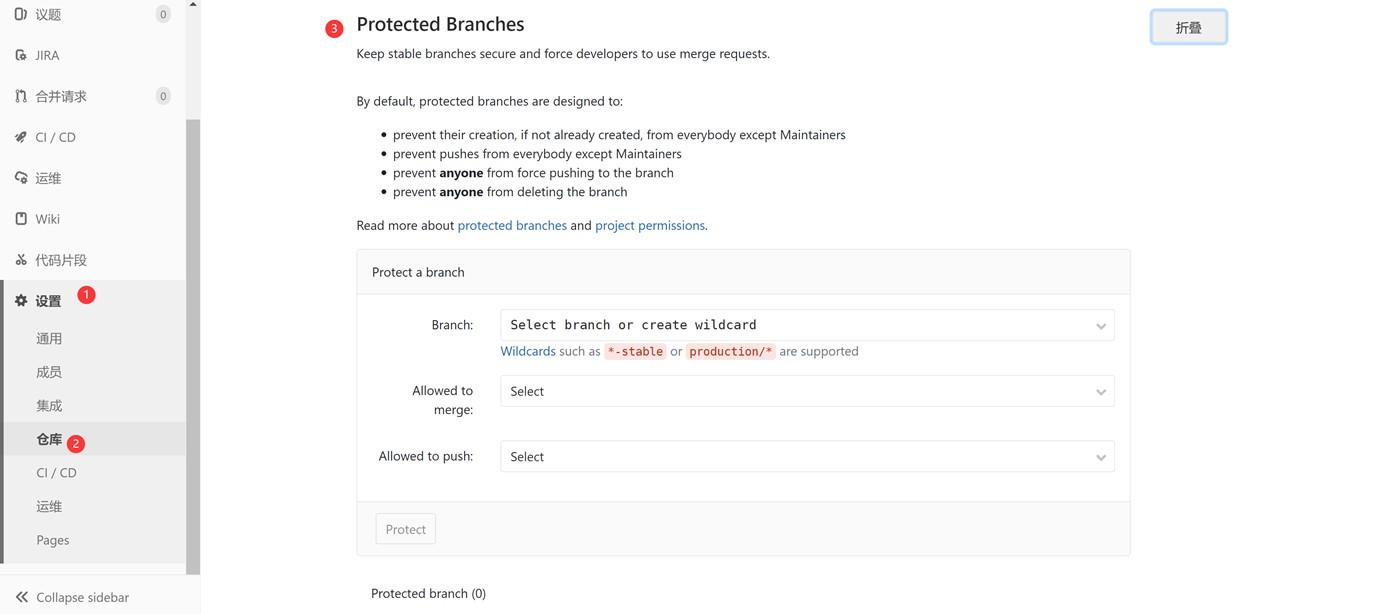Expand the Allowed to push dropdown
Viewport: 1384px width, 614px height.
[807, 457]
